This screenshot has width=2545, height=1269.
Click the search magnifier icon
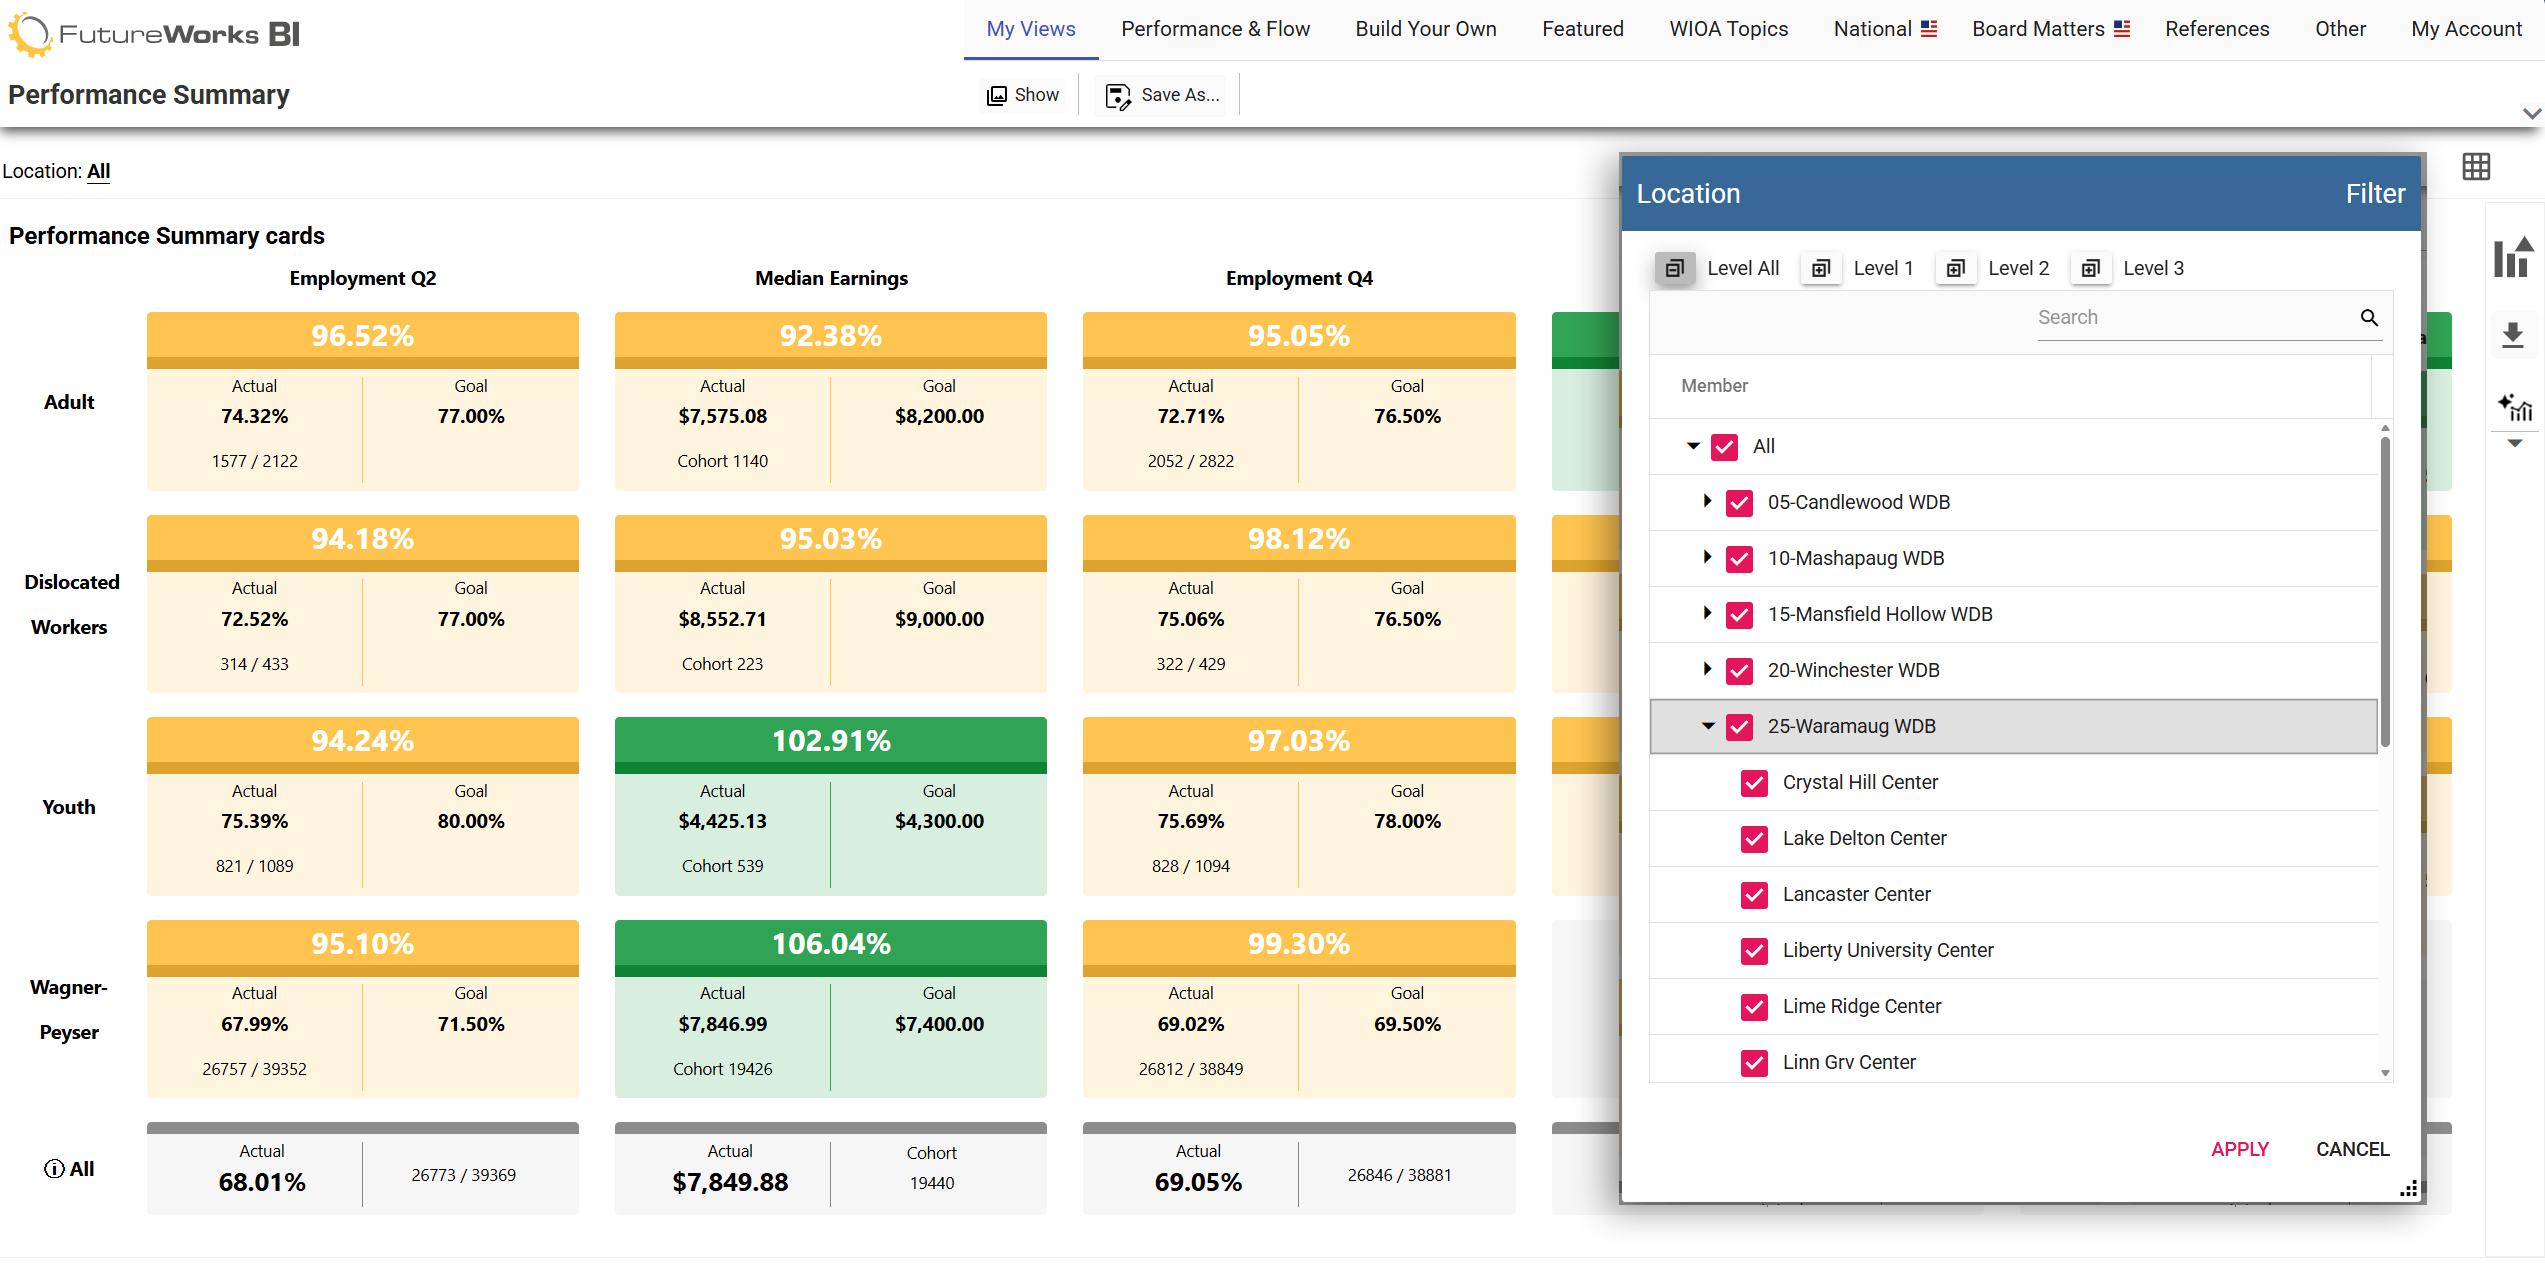coord(2369,317)
